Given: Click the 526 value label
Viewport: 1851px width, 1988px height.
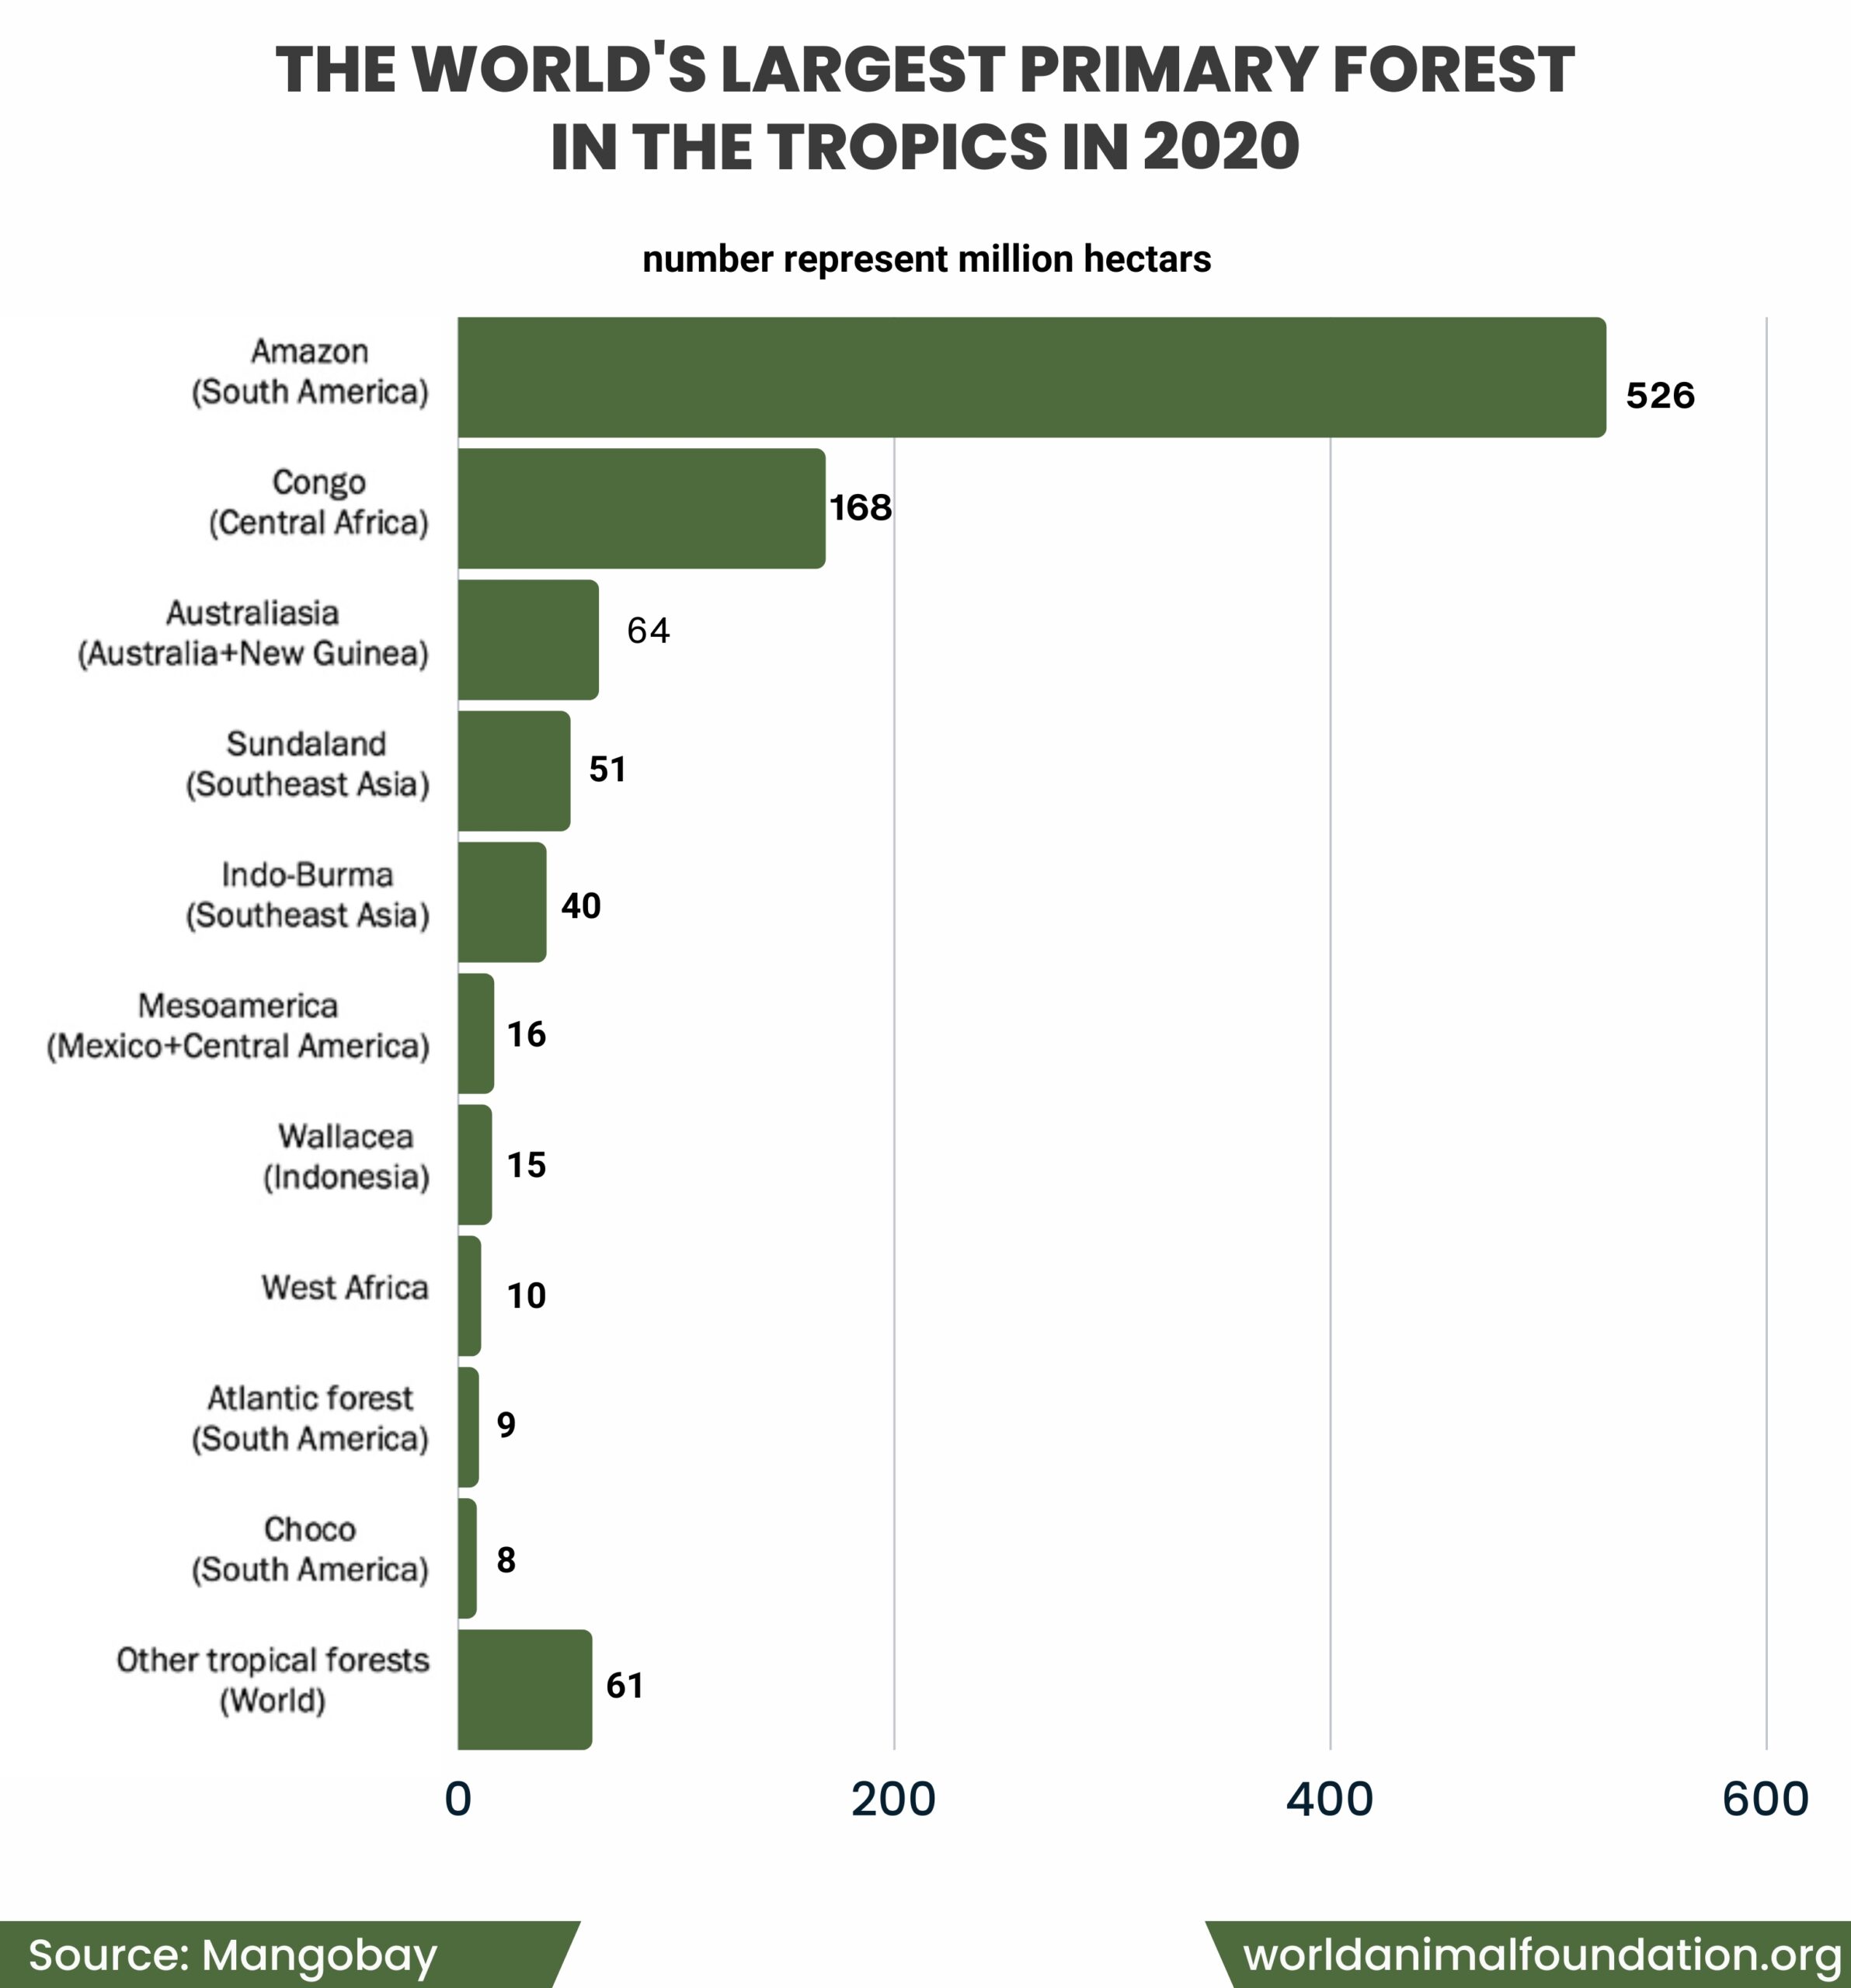Looking at the screenshot, I should [x=1660, y=395].
